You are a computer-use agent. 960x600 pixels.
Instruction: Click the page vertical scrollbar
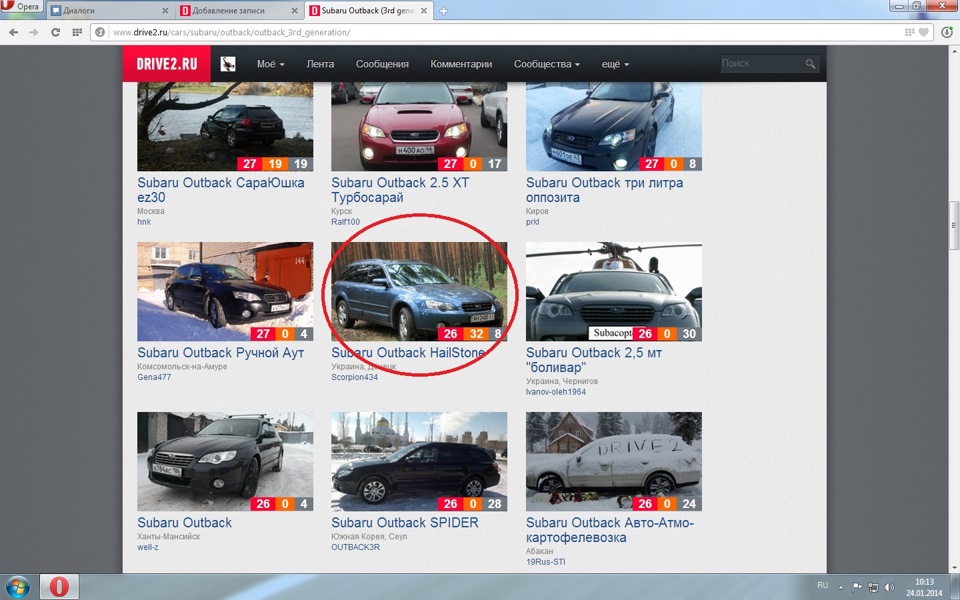tap(954, 225)
